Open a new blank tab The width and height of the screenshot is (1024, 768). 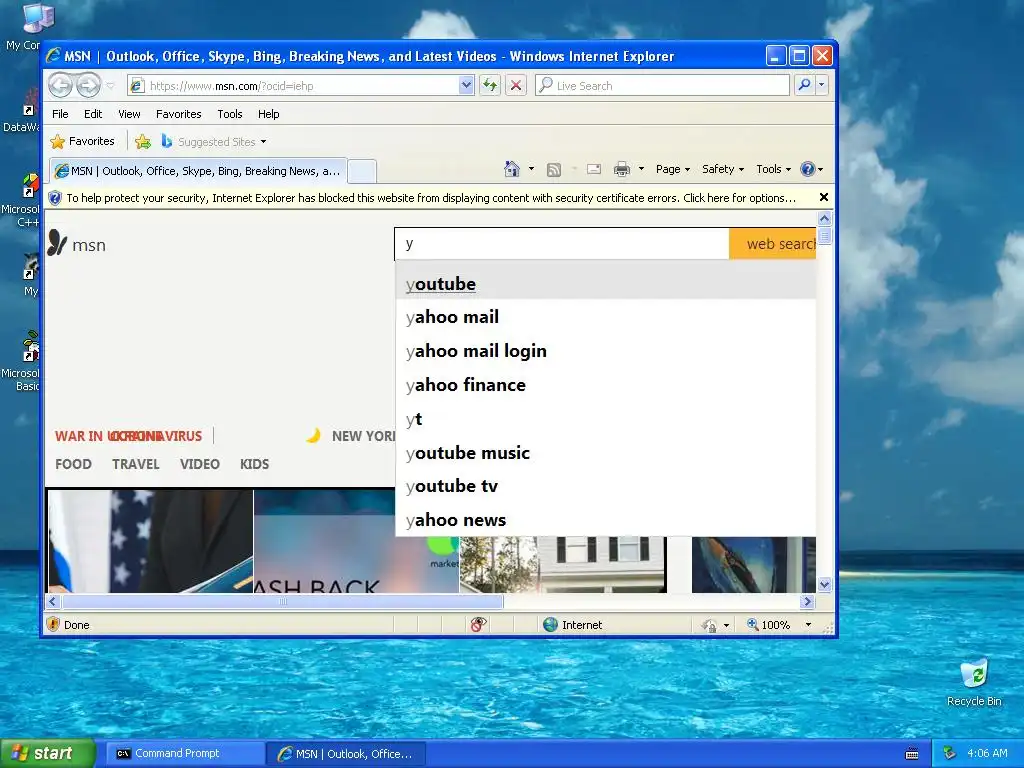[x=362, y=172]
